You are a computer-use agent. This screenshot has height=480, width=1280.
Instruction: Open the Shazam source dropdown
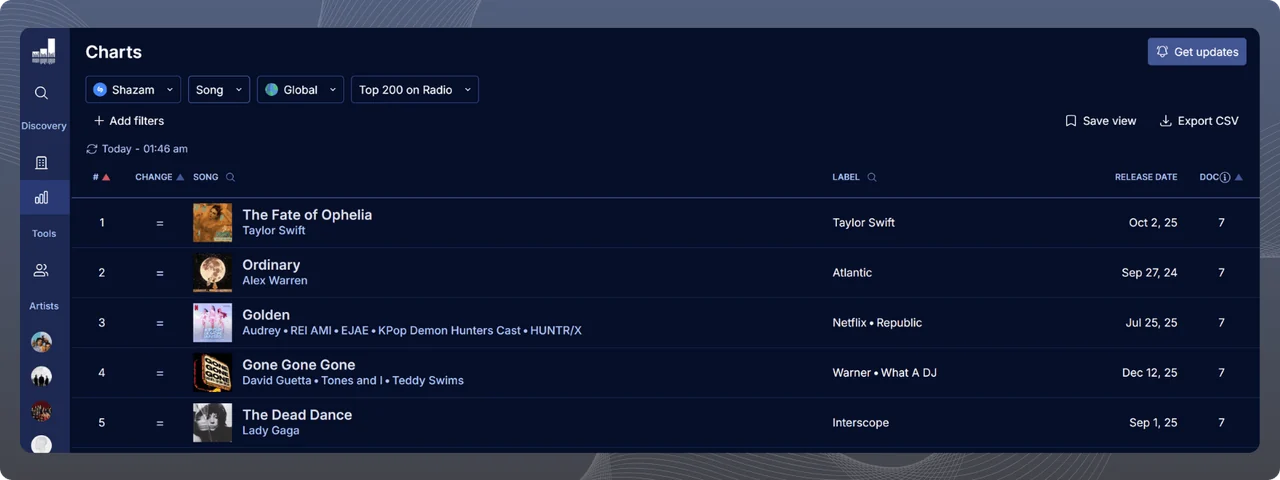coord(133,90)
